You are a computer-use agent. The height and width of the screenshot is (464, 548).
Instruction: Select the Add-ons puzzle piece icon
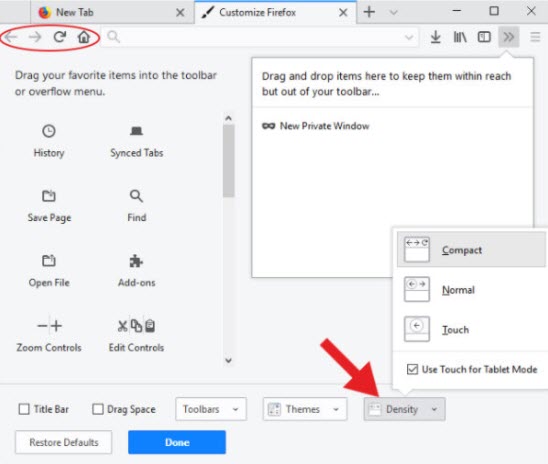click(x=136, y=261)
